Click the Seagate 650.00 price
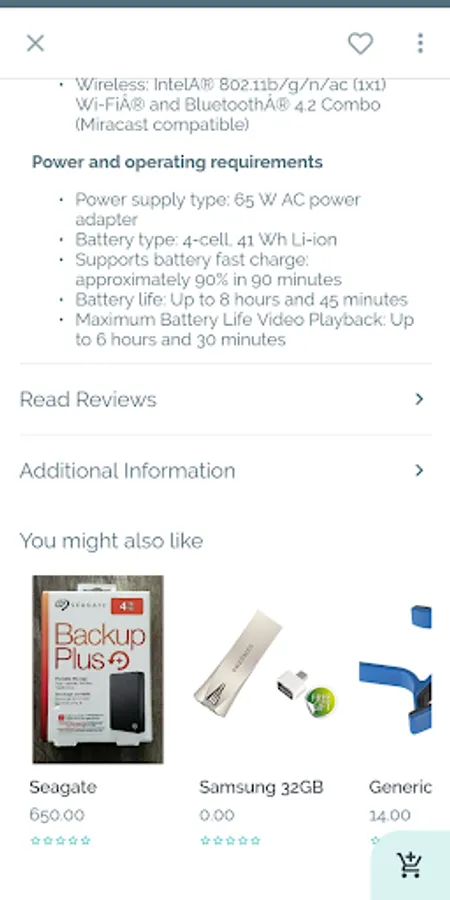Image resolution: width=450 pixels, height=900 pixels. point(57,815)
